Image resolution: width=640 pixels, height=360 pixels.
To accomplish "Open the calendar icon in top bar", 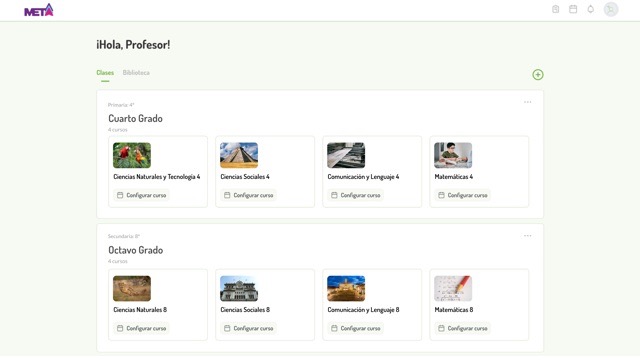I will (x=573, y=9).
